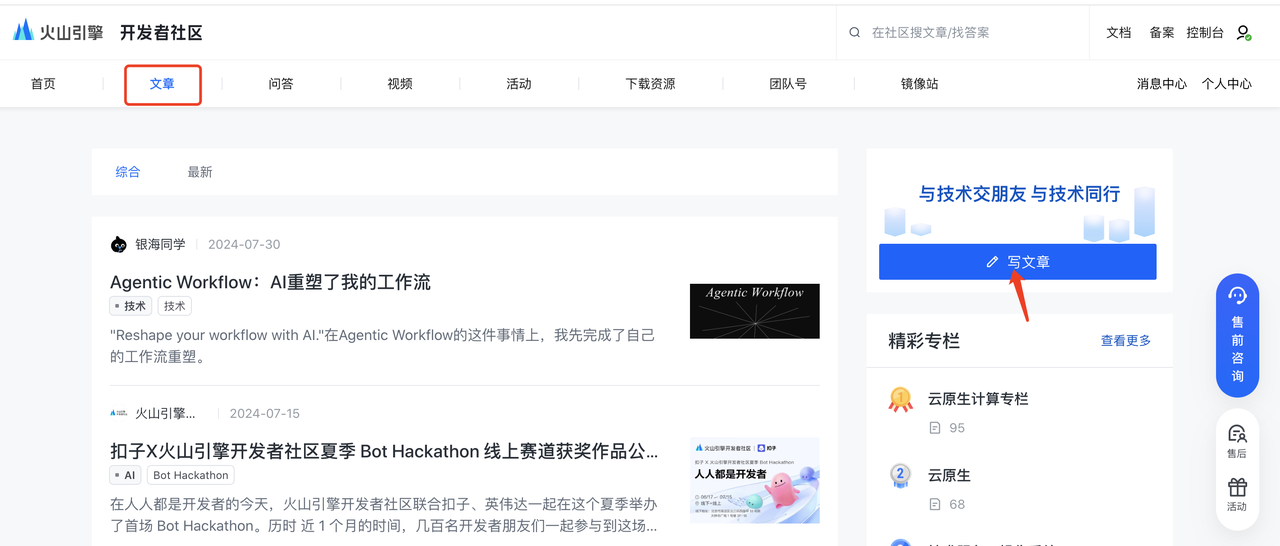Image resolution: width=1280 pixels, height=546 pixels.
Task: Open 消息中心
Action: (1162, 84)
